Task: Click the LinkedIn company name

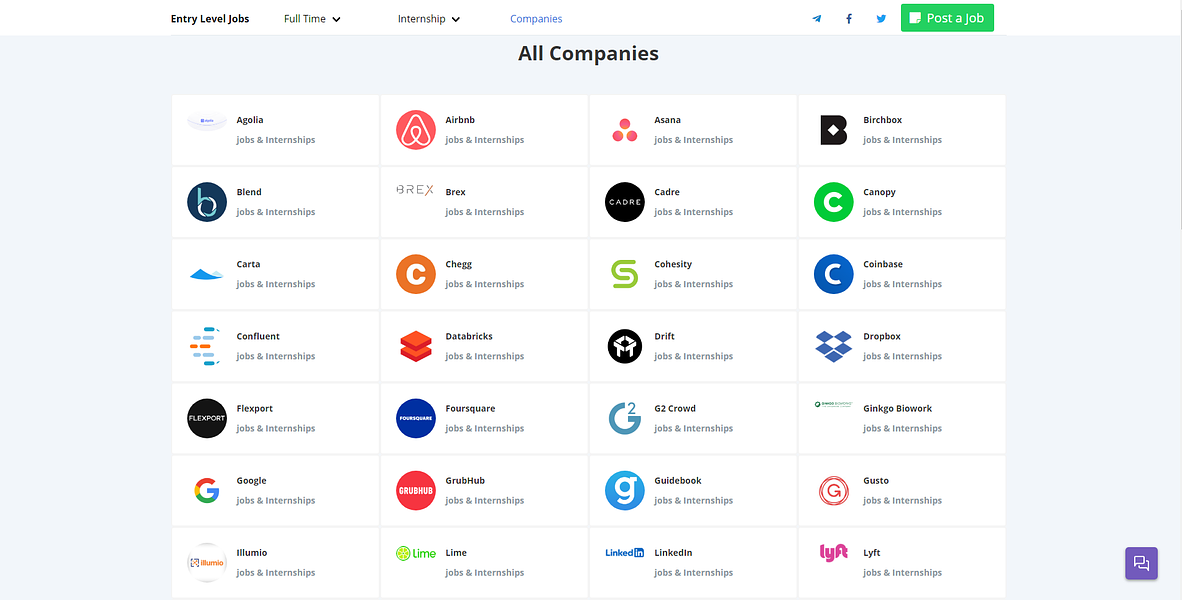Action: 673,553
